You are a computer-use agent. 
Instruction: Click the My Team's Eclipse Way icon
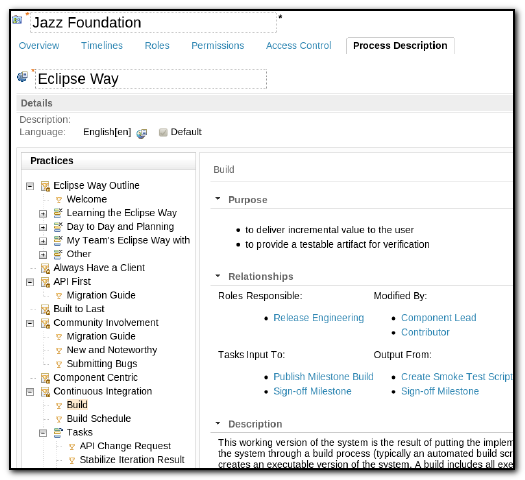point(58,240)
